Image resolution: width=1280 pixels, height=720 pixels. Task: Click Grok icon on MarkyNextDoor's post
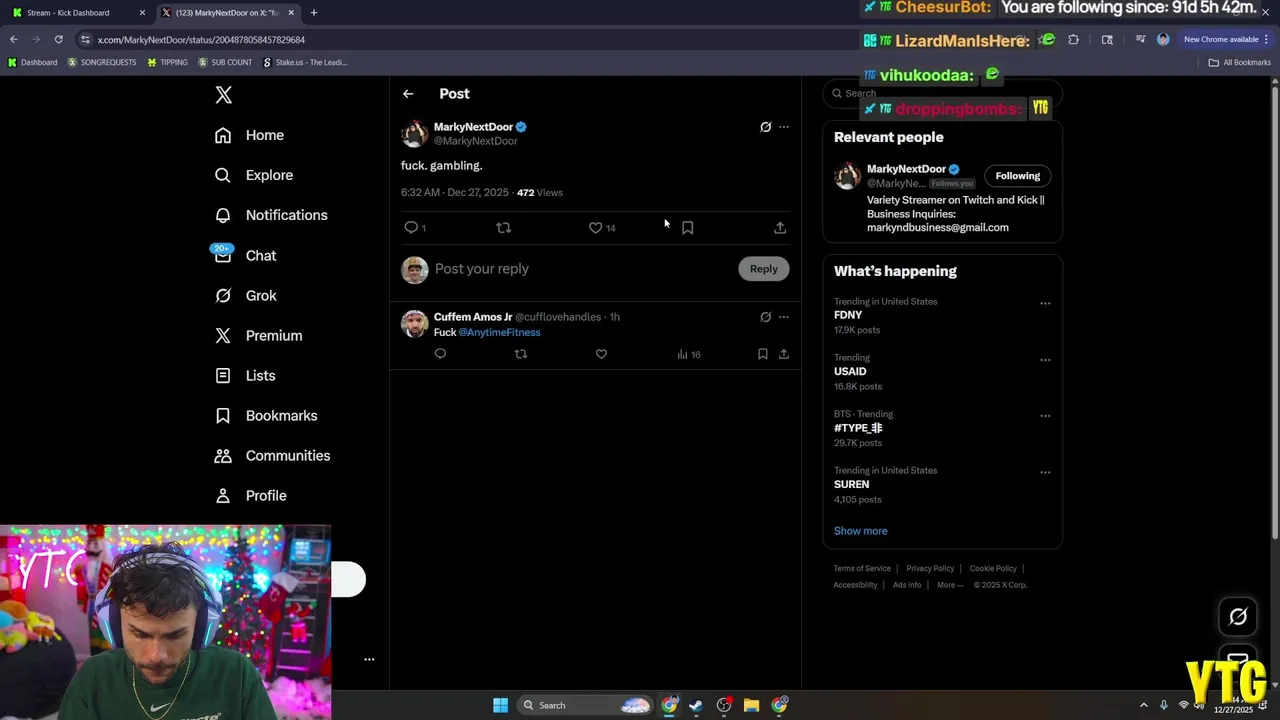coord(766,127)
